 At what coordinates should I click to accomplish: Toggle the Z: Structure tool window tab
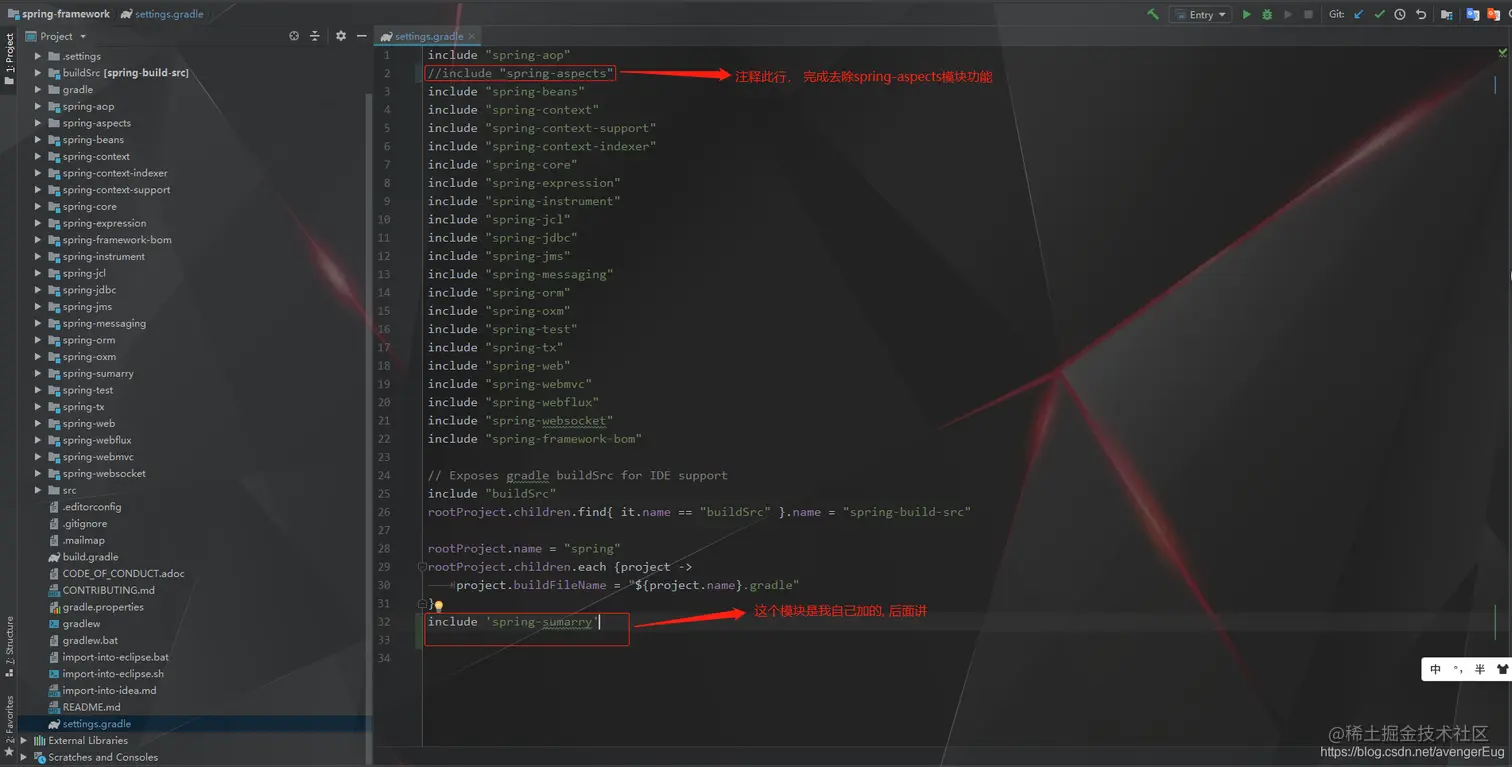(9, 645)
